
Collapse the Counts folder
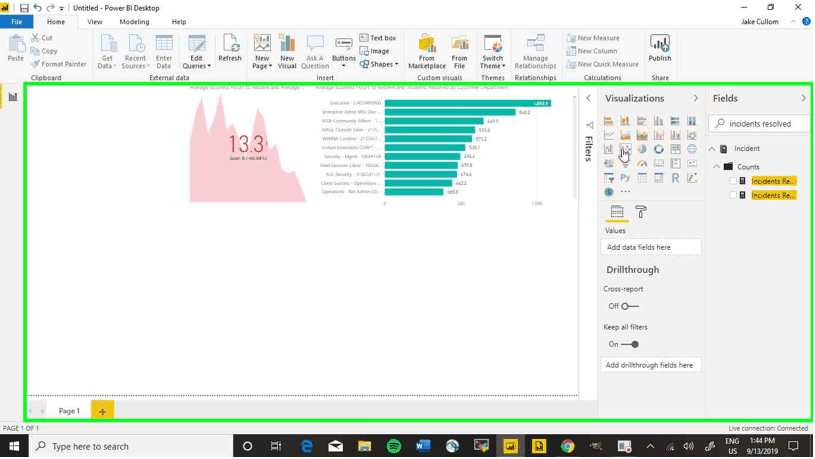click(717, 167)
